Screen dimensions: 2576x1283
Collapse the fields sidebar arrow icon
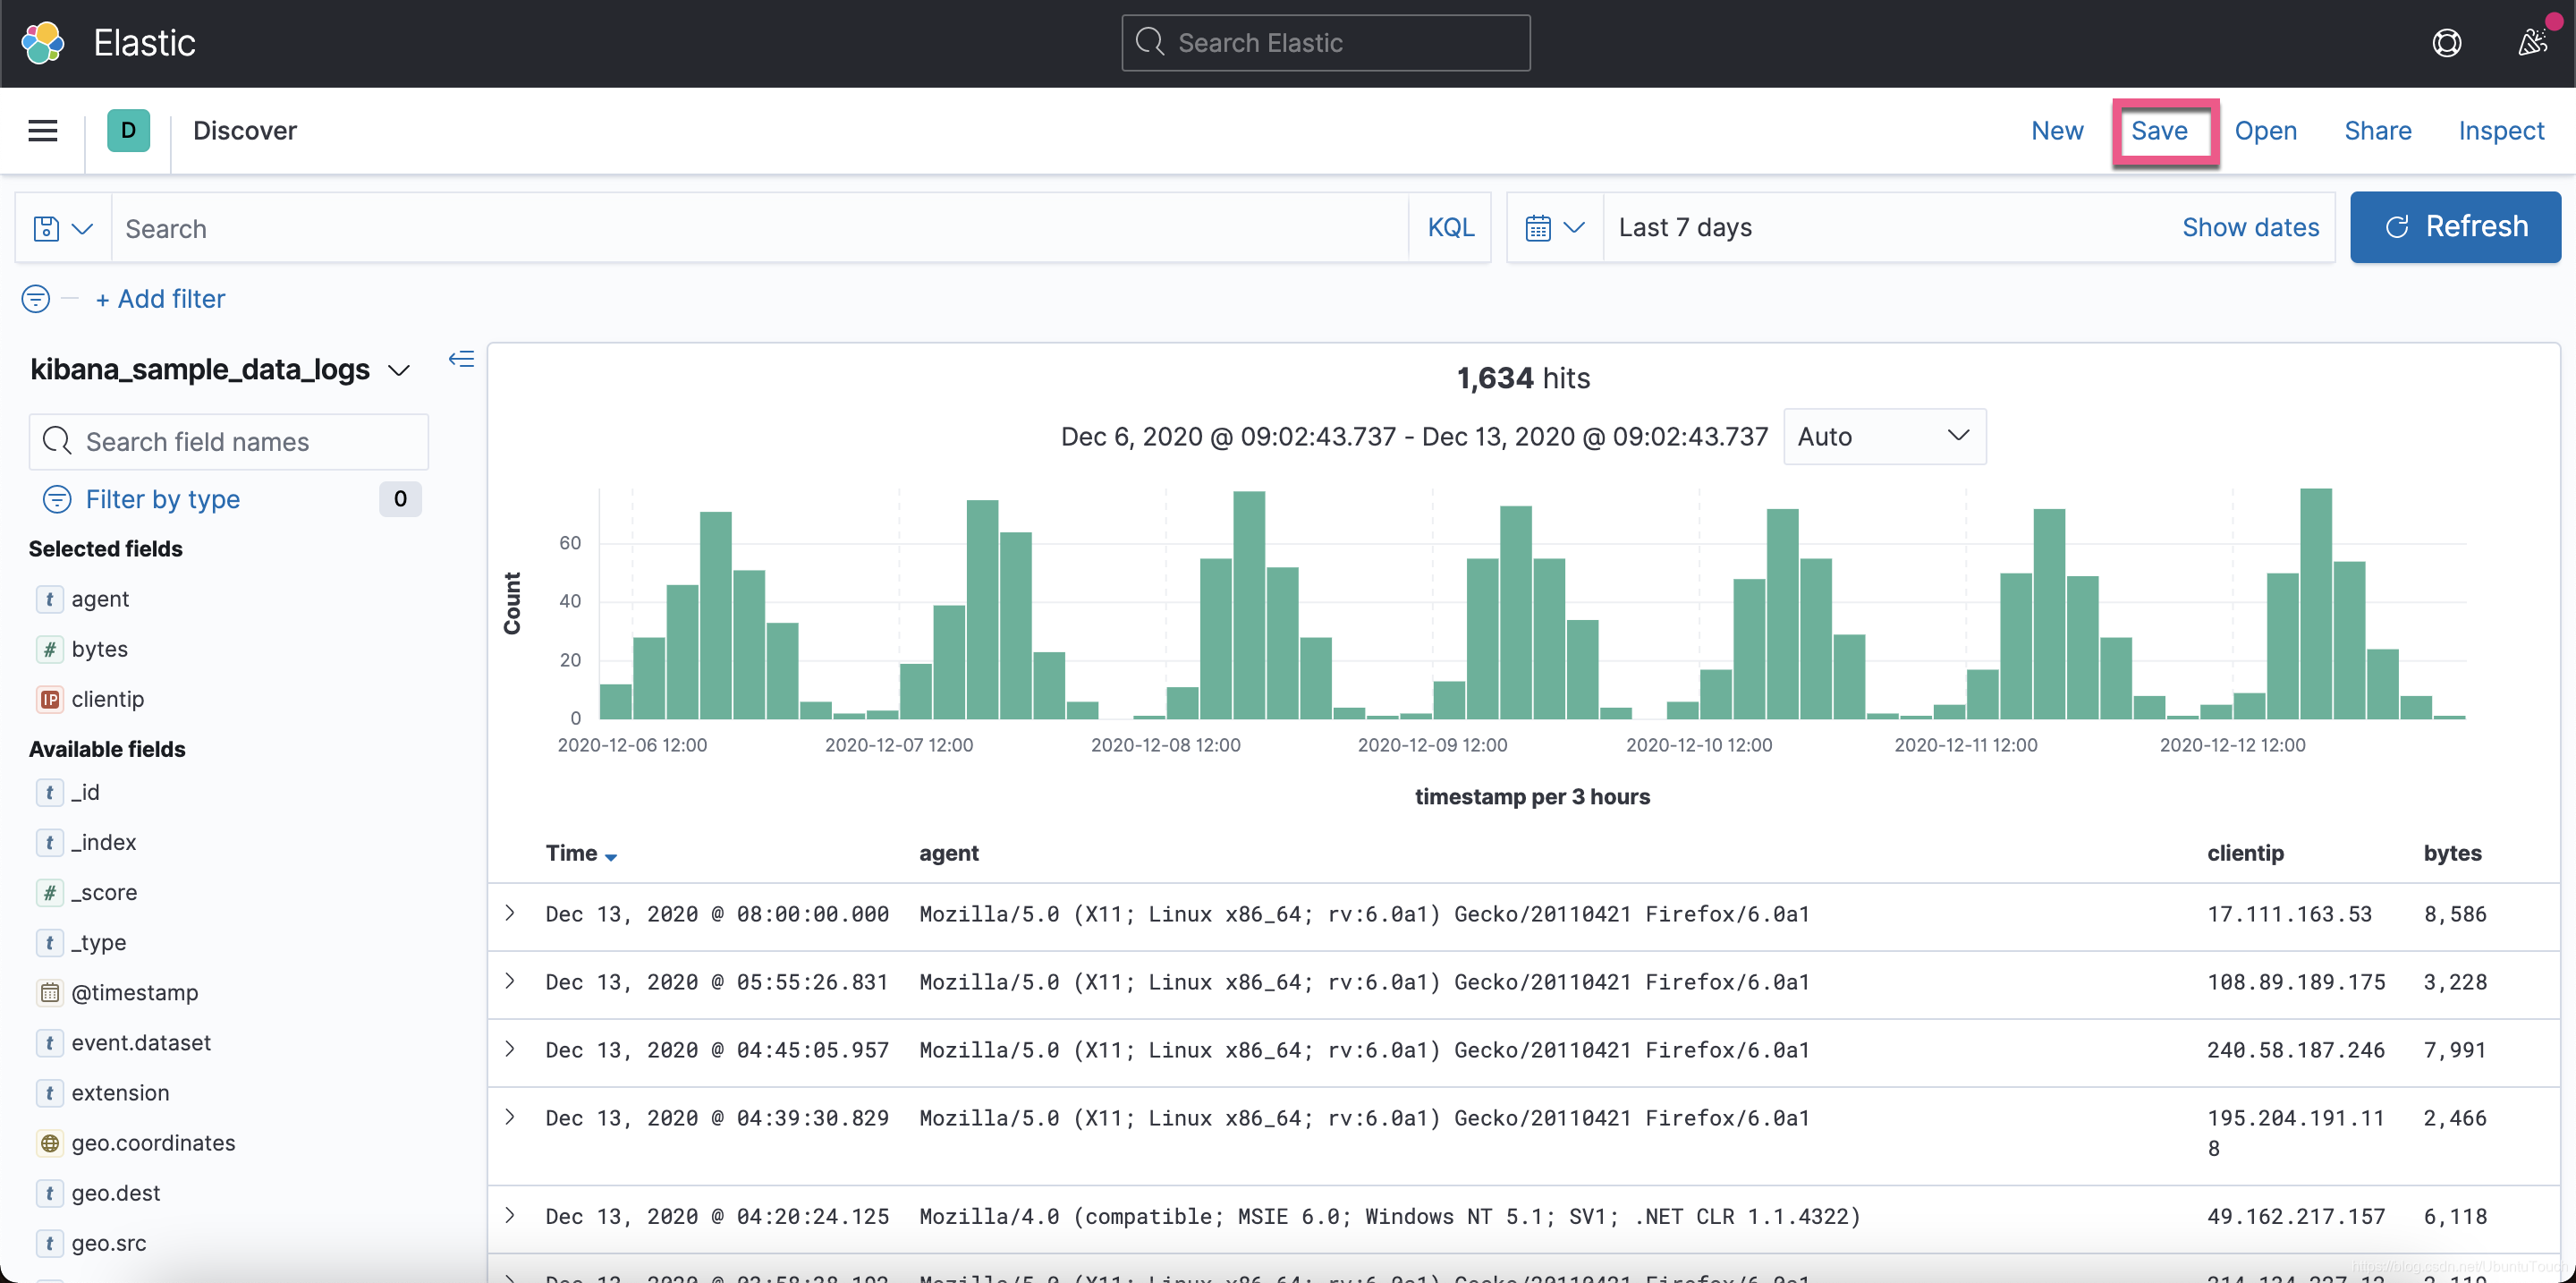(461, 360)
